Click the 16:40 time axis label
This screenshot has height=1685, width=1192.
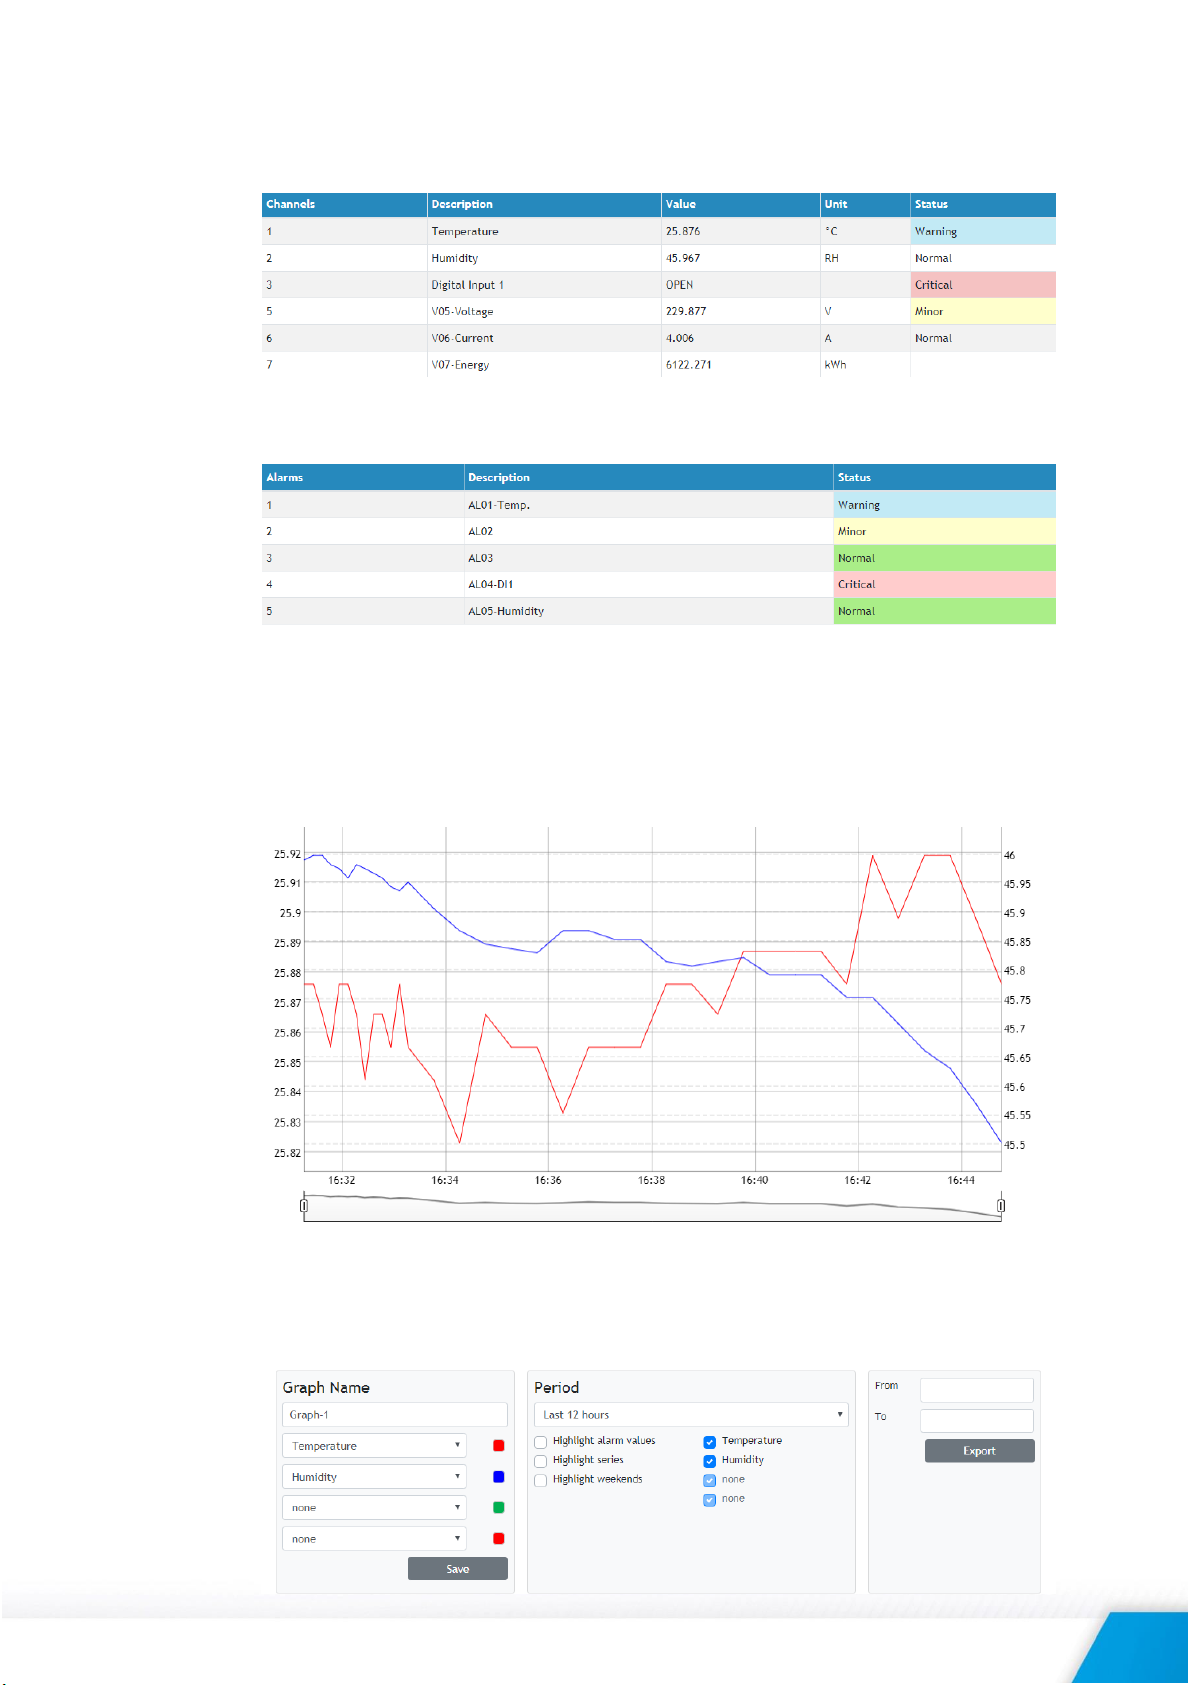point(755,1180)
